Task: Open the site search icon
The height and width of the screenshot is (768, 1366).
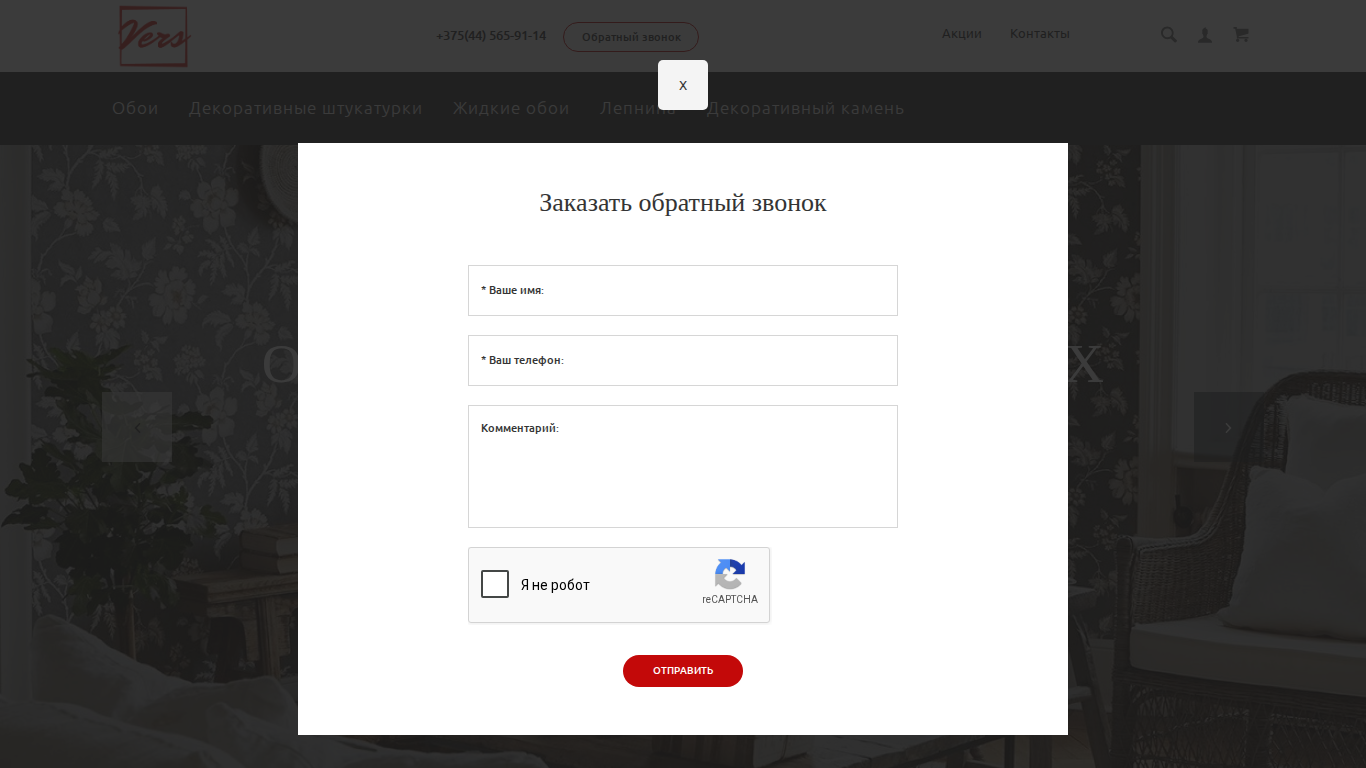Action: coord(1169,35)
